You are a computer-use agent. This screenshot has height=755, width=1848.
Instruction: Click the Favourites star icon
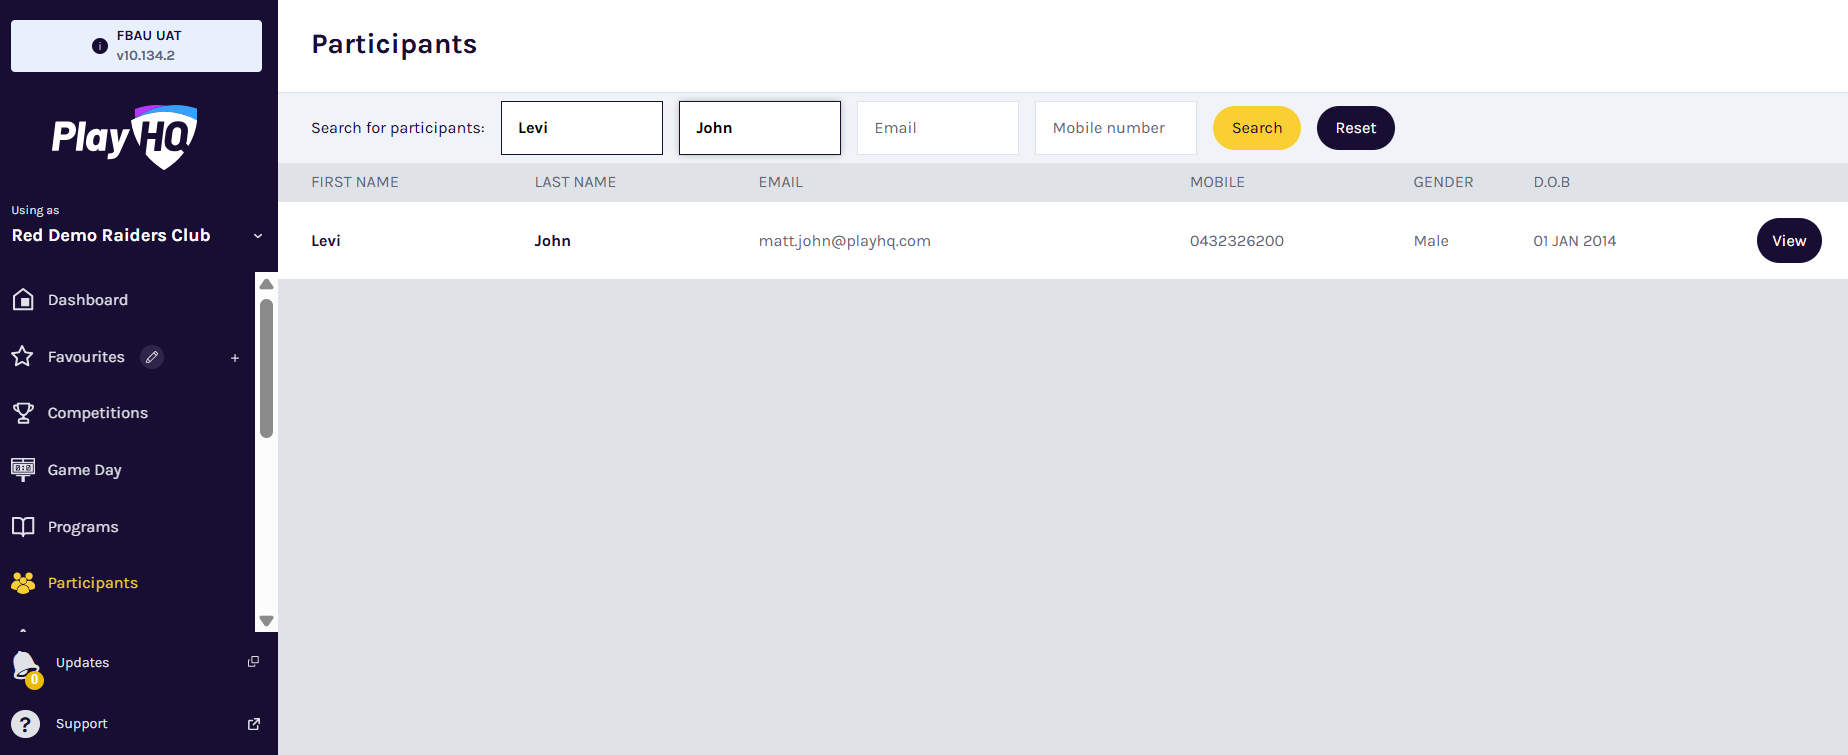pyautogui.click(x=22, y=357)
